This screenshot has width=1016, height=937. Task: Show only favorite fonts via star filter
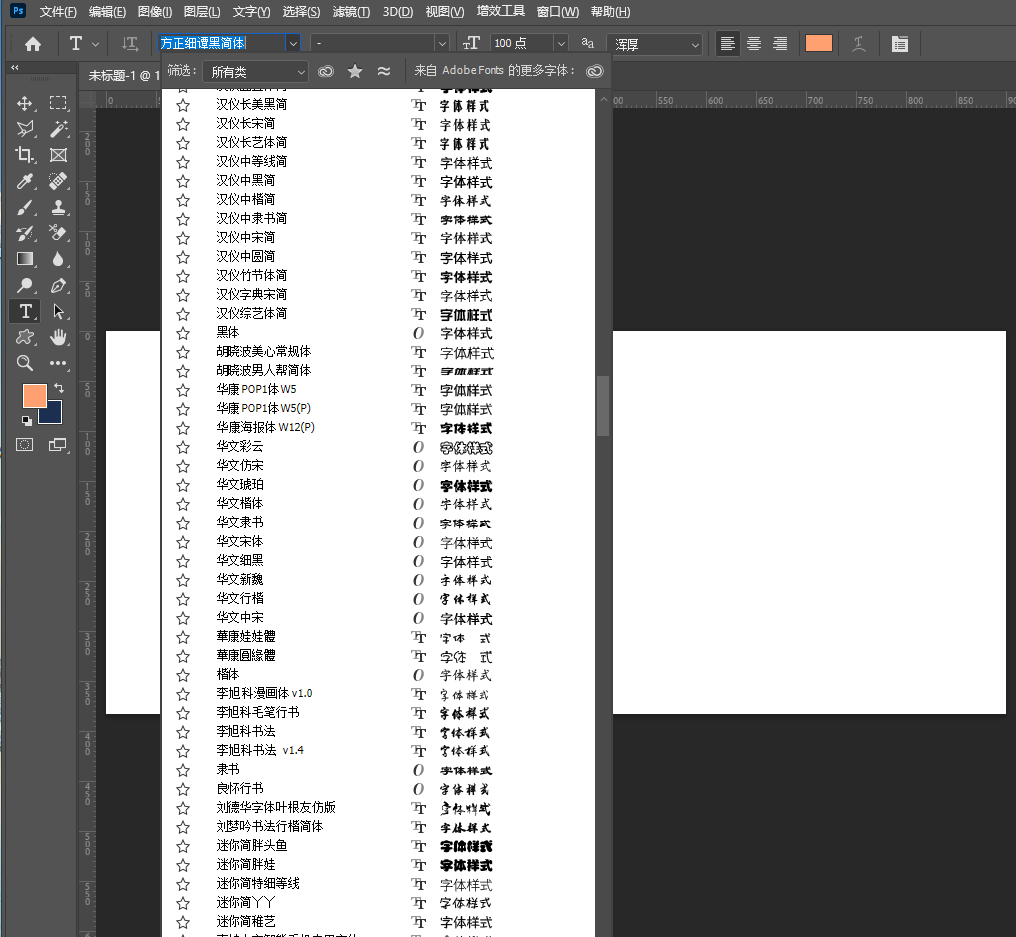[x=354, y=71]
